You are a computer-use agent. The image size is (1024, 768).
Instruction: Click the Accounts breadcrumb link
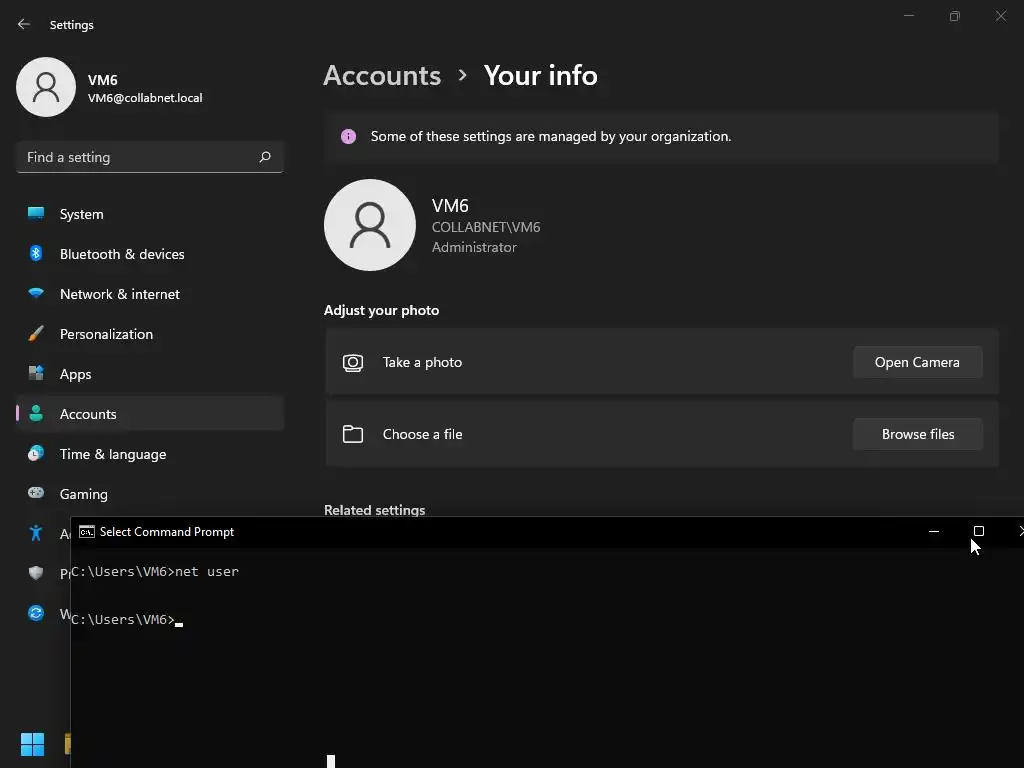(x=382, y=76)
